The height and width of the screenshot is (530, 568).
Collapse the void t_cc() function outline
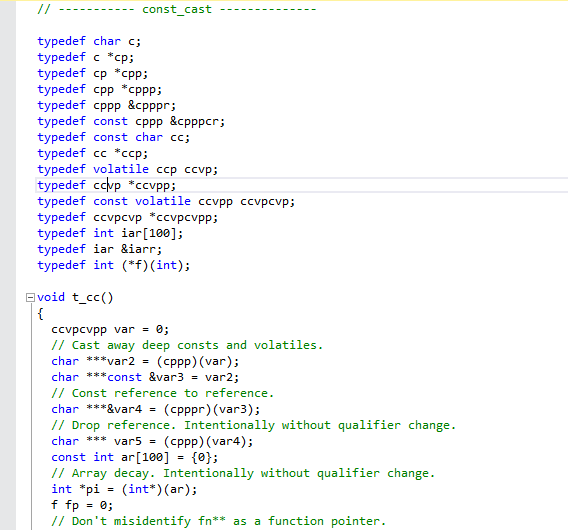click(x=30, y=297)
